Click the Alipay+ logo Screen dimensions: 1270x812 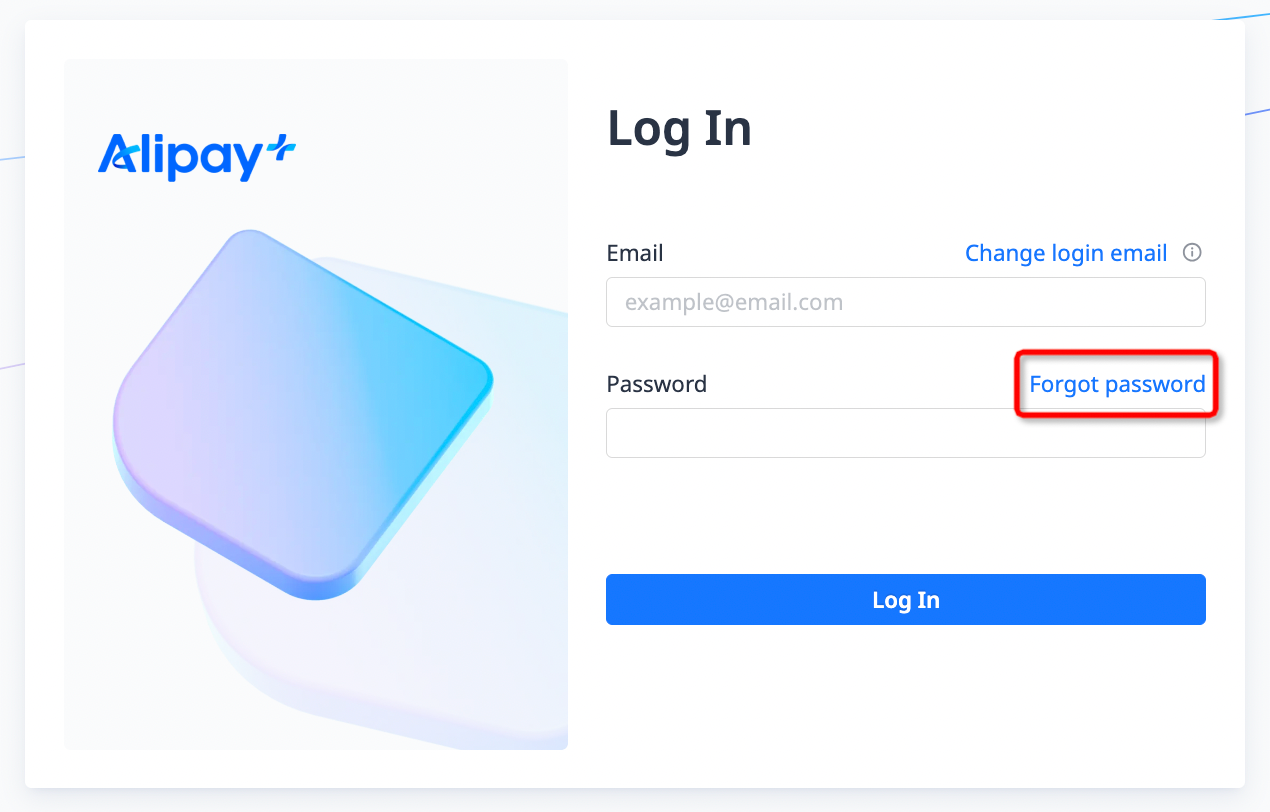point(196,158)
